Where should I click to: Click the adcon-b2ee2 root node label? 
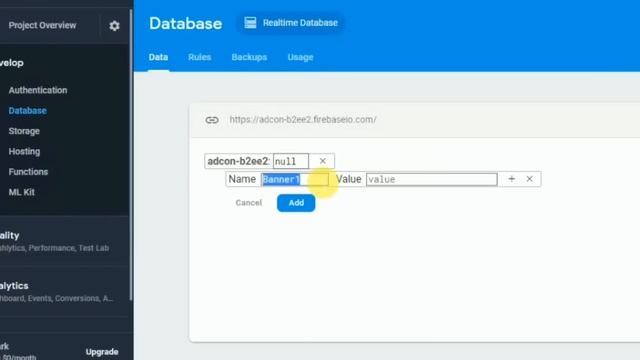coord(237,161)
